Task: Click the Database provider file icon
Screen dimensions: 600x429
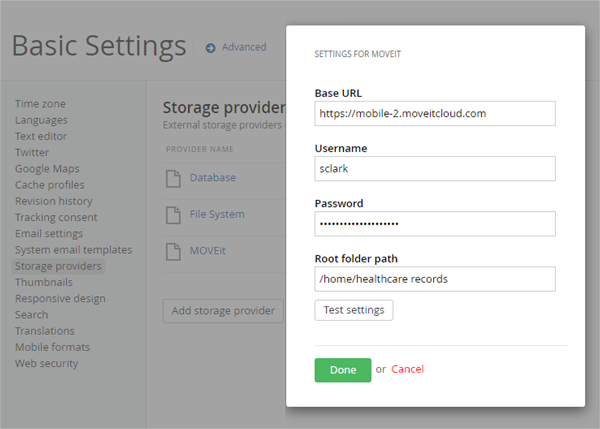Action: 171,178
